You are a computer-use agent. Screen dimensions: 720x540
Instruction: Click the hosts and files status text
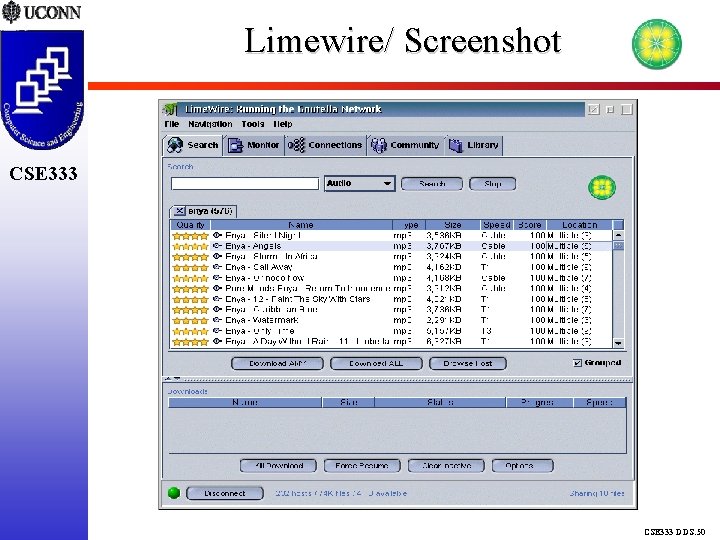341,494
